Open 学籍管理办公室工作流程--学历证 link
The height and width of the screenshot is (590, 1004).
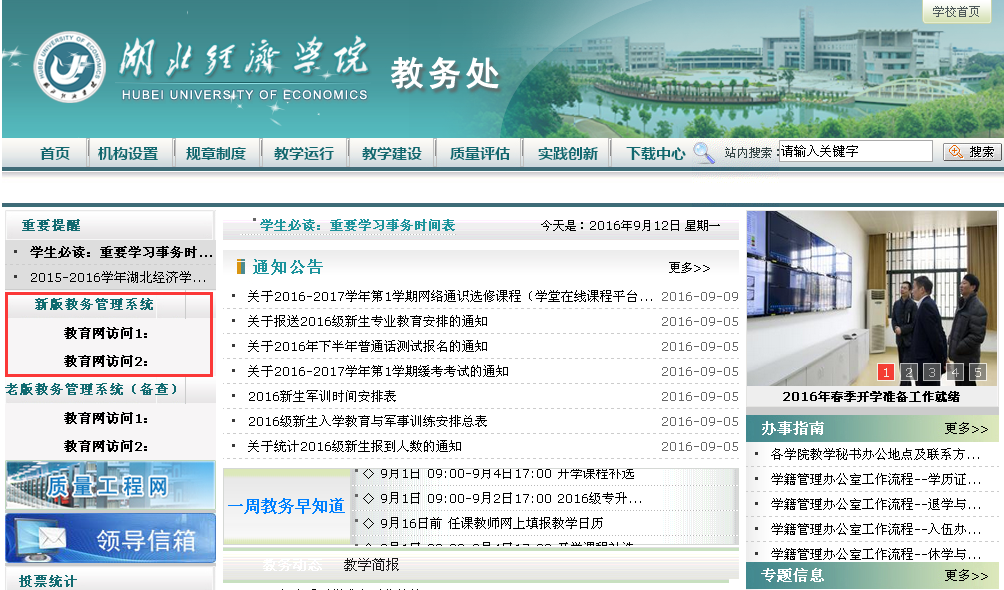click(x=875, y=479)
